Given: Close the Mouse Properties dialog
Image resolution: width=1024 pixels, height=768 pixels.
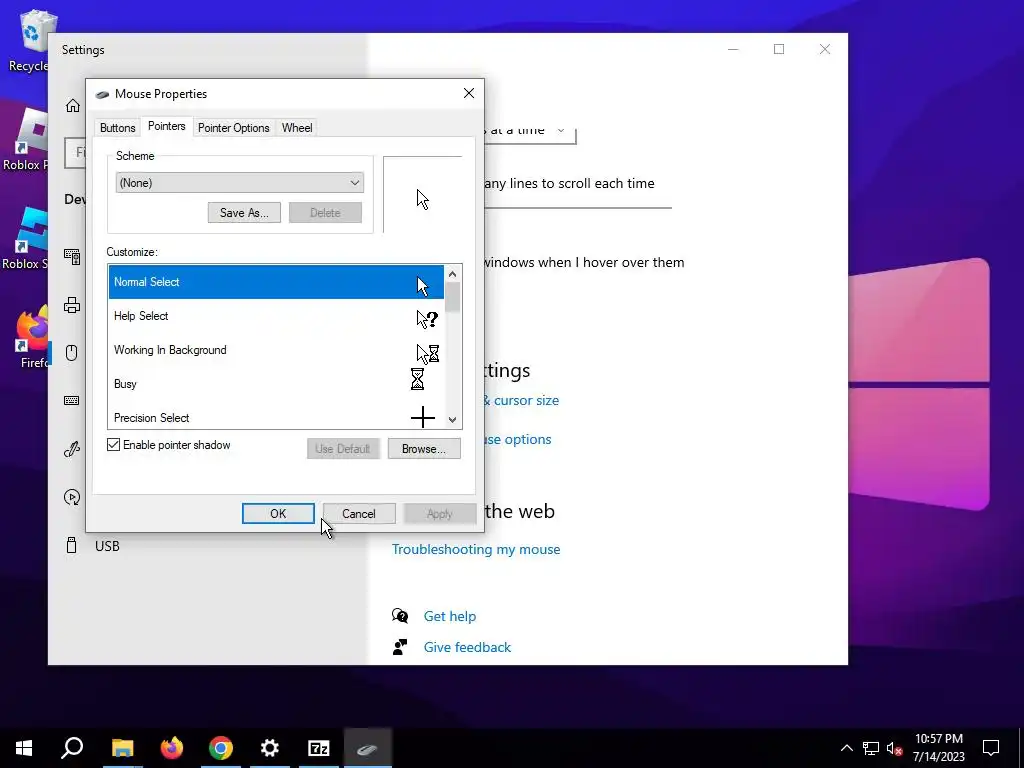Looking at the screenshot, I should tap(469, 93).
